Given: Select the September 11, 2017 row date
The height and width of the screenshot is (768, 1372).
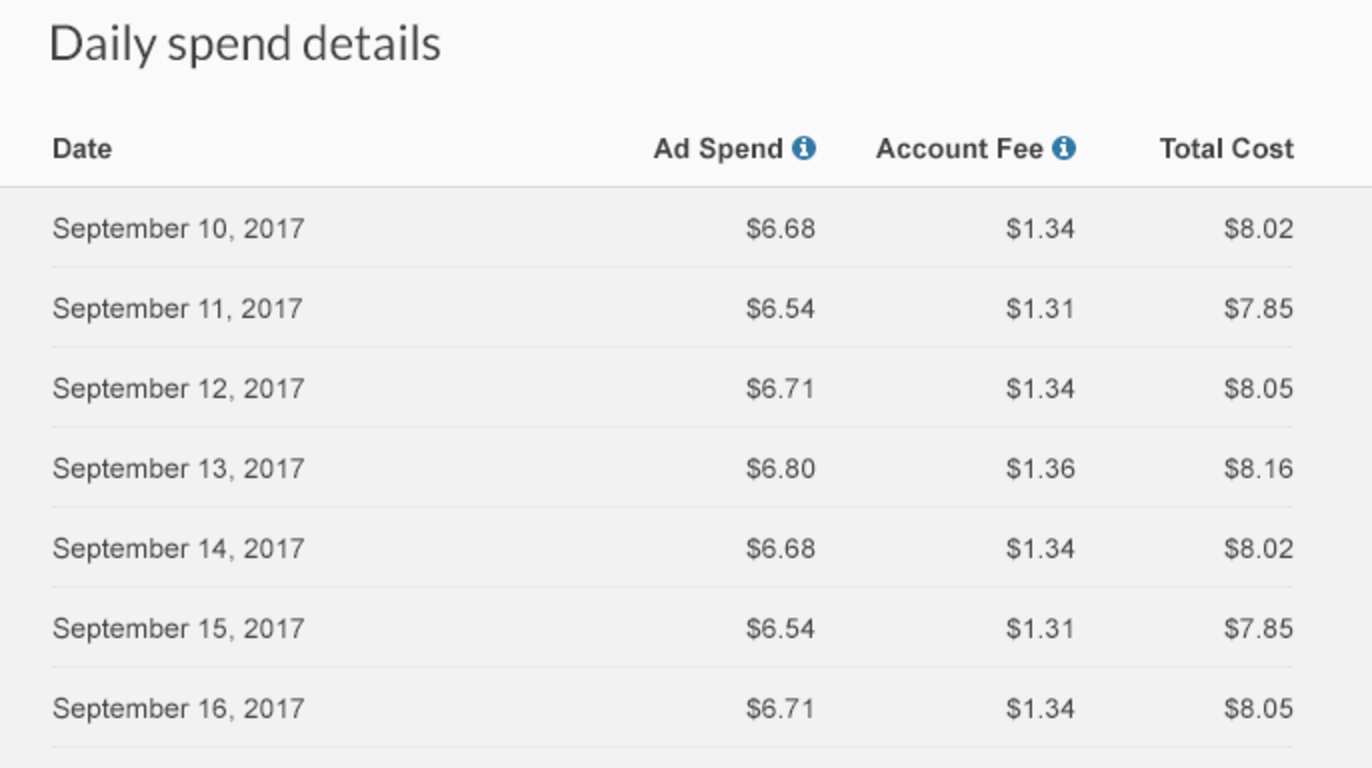Looking at the screenshot, I should (x=177, y=309).
